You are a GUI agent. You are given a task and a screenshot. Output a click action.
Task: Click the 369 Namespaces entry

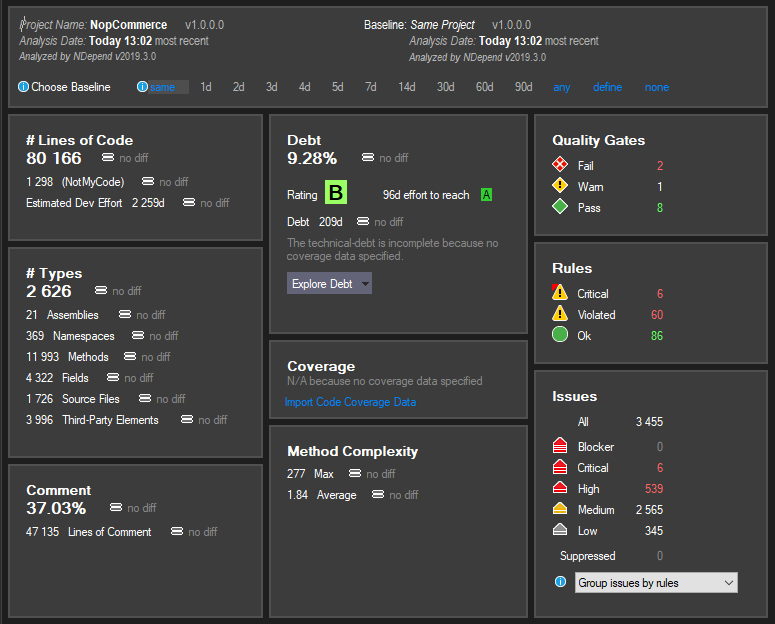pyautogui.click(x=70, y=336)
